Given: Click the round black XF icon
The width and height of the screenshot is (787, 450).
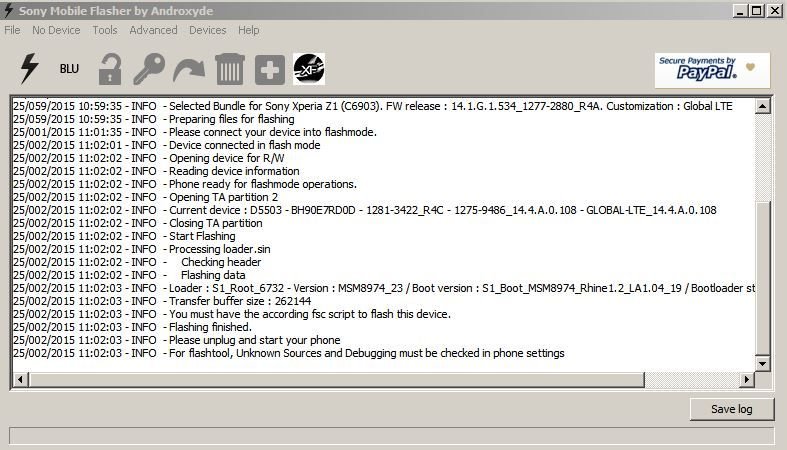Looking at the screenshot, I should 309,69.
